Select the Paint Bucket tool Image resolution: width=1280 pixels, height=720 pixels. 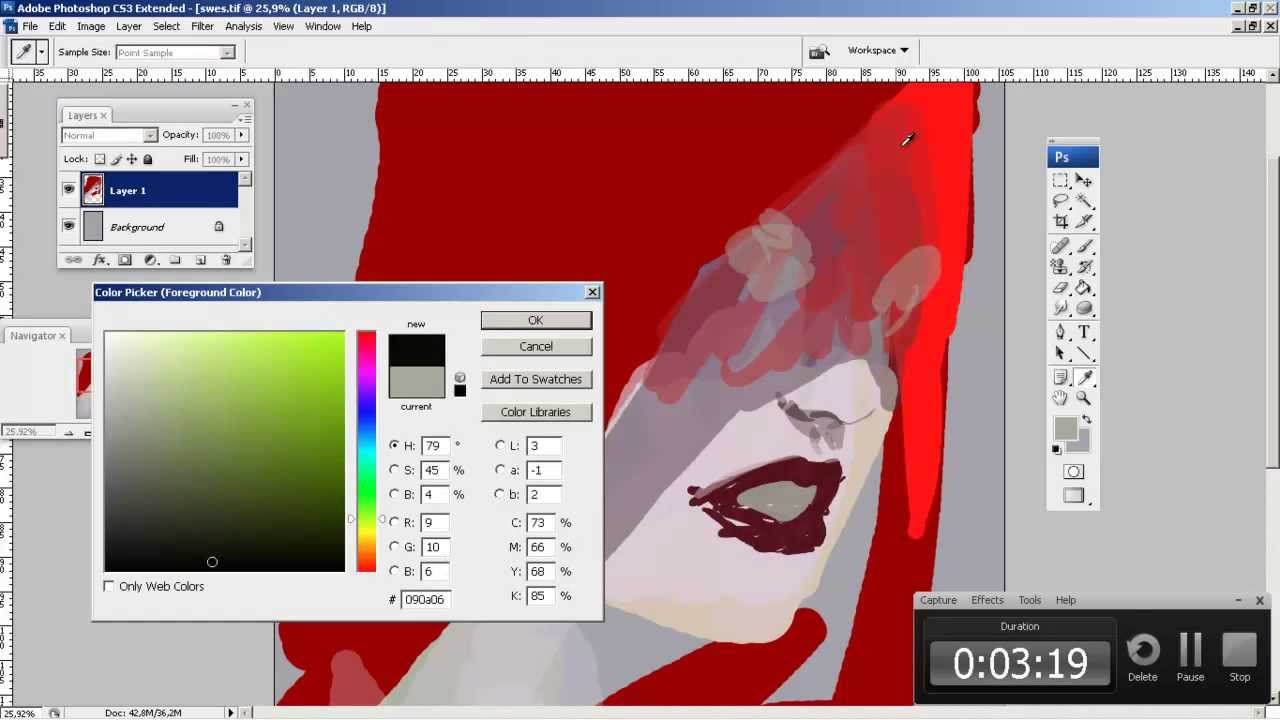coord(1084,288)
